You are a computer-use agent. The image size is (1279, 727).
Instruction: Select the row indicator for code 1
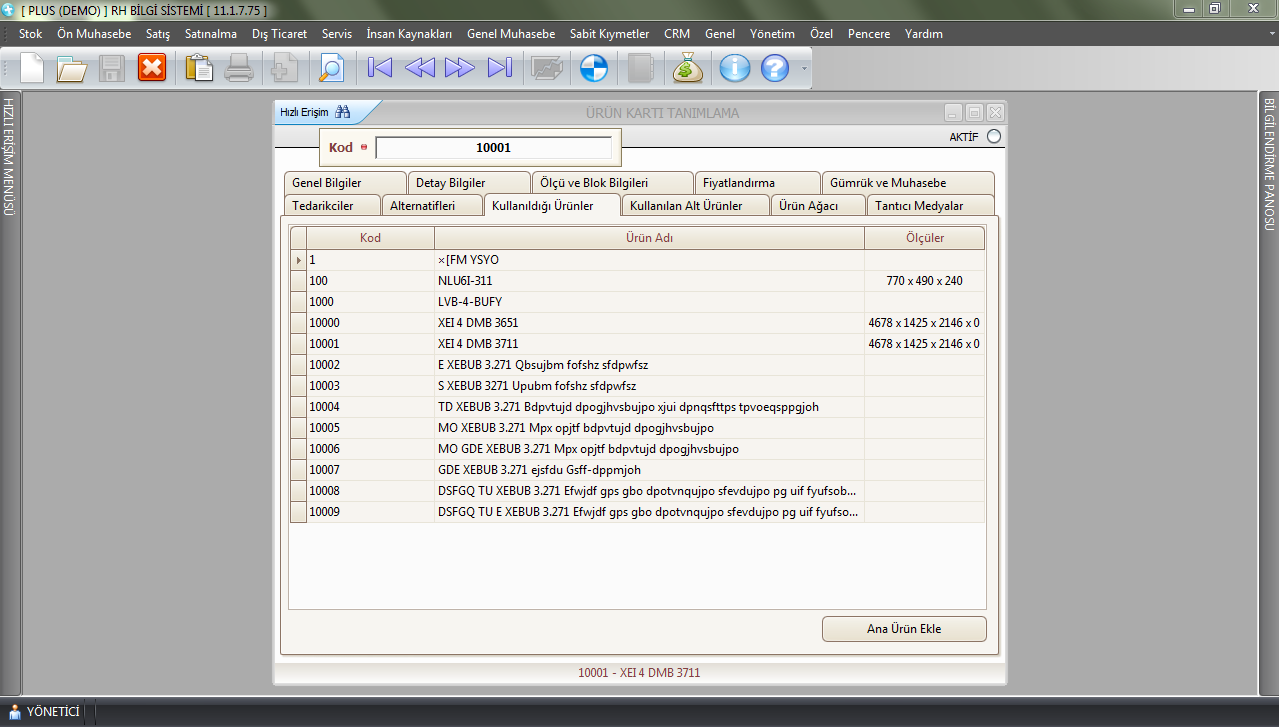coord(298,260)
